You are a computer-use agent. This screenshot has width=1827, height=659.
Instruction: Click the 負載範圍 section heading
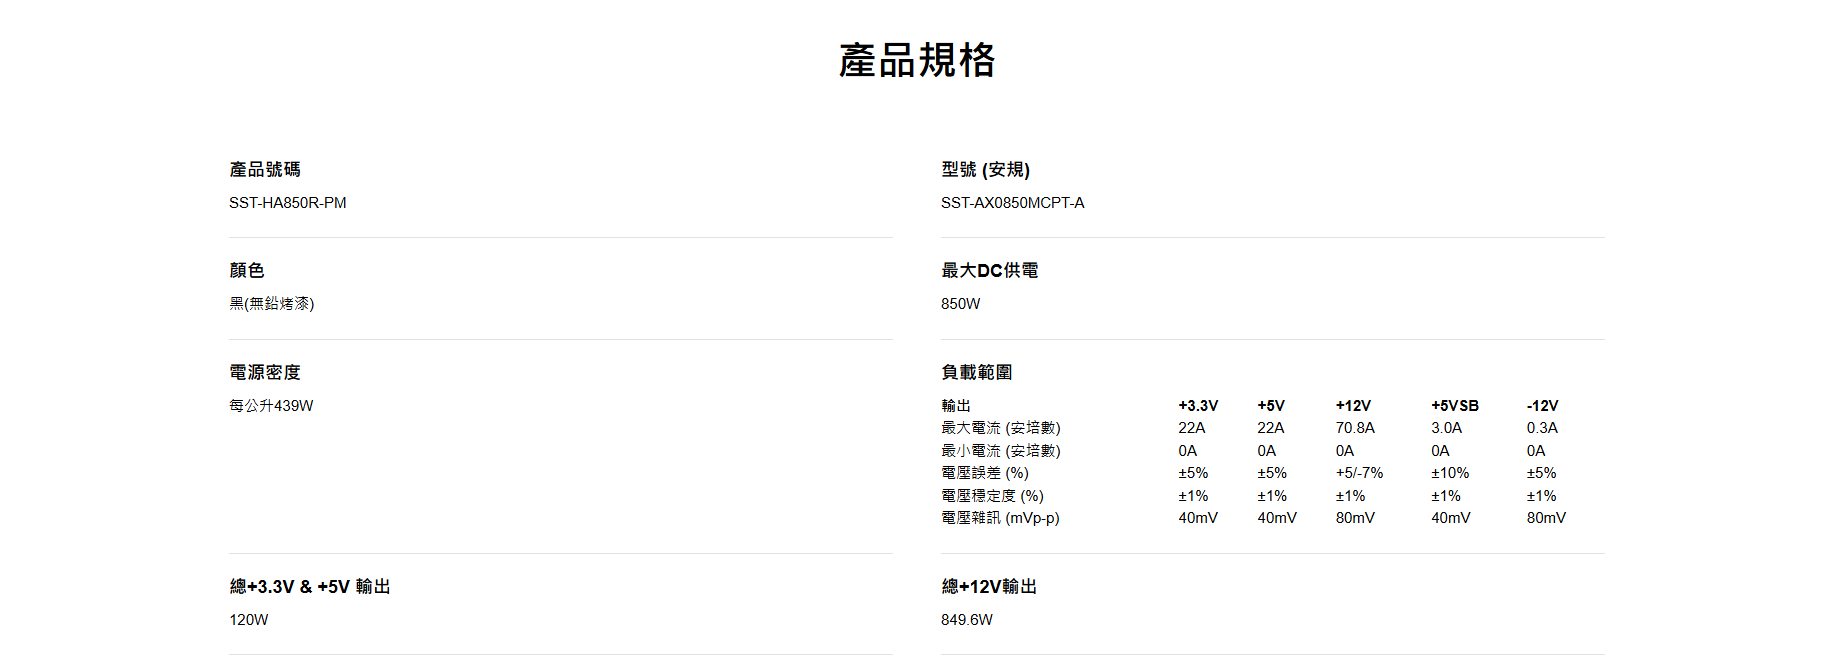tap(976, 373)
